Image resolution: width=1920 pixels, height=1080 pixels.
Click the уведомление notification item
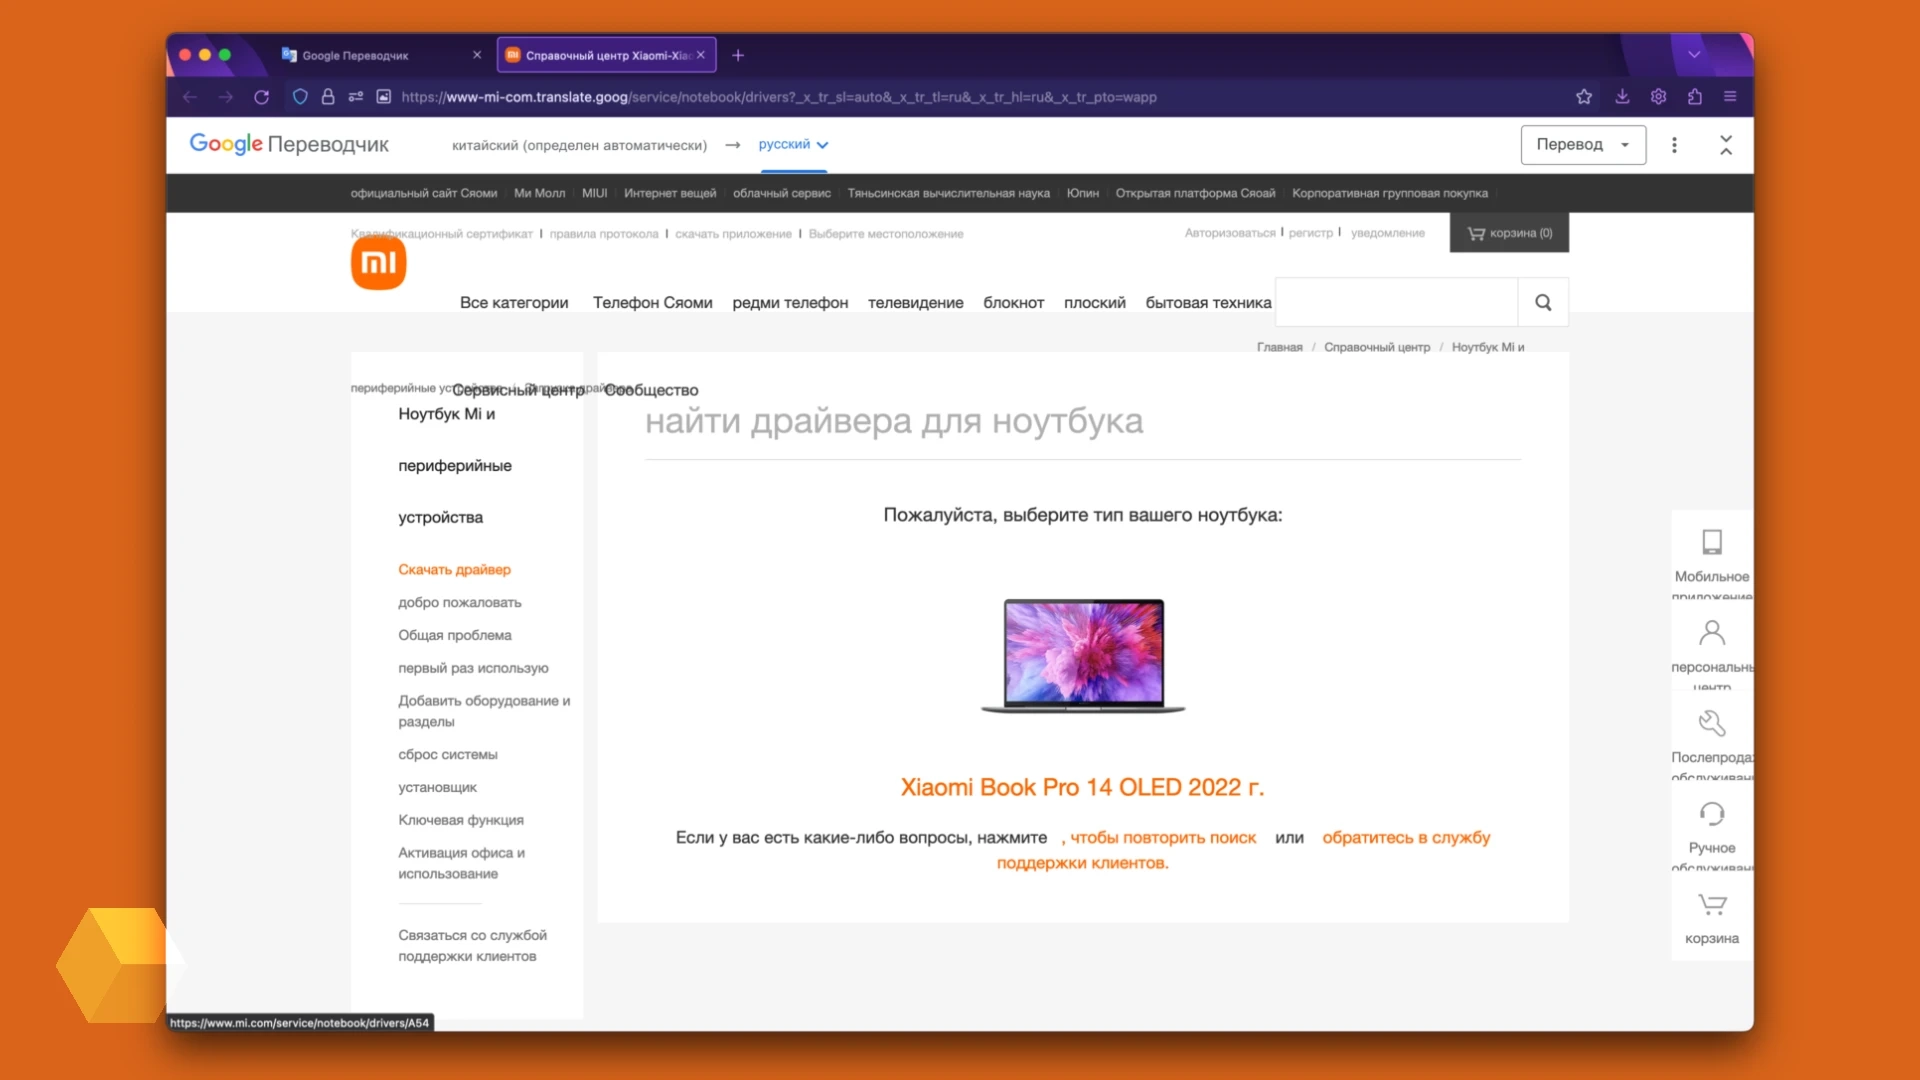[1386, 232]
